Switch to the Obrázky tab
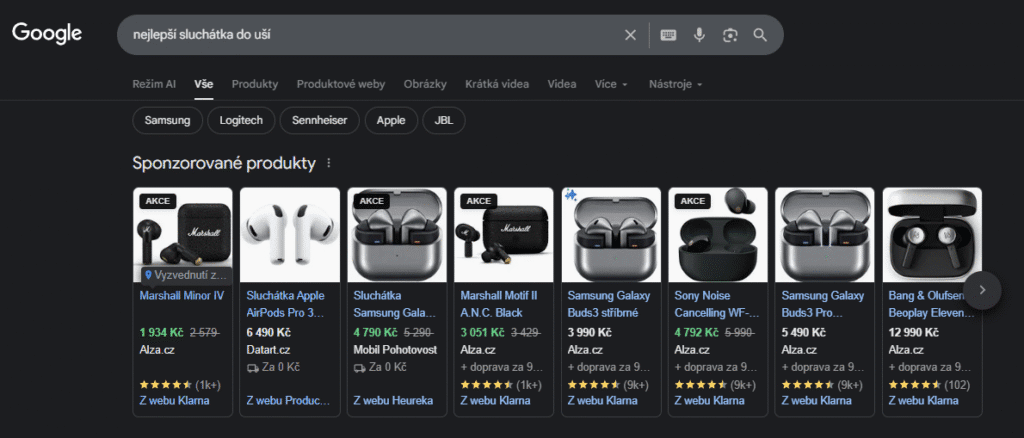Screen dimensions: 1024x438 click(425, 84)
